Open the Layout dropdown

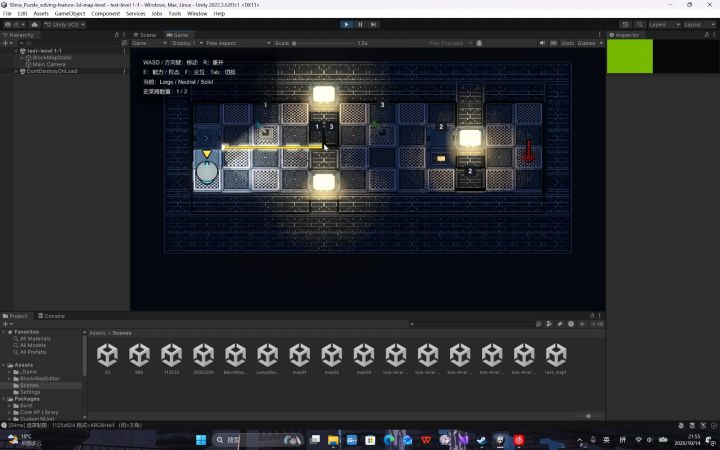pyautogui.click(x=699, y=24)
